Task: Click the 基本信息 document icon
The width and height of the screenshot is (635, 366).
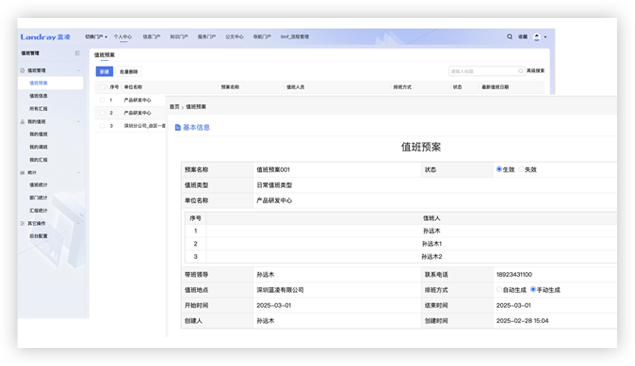Action: click(x=178, y=128)
